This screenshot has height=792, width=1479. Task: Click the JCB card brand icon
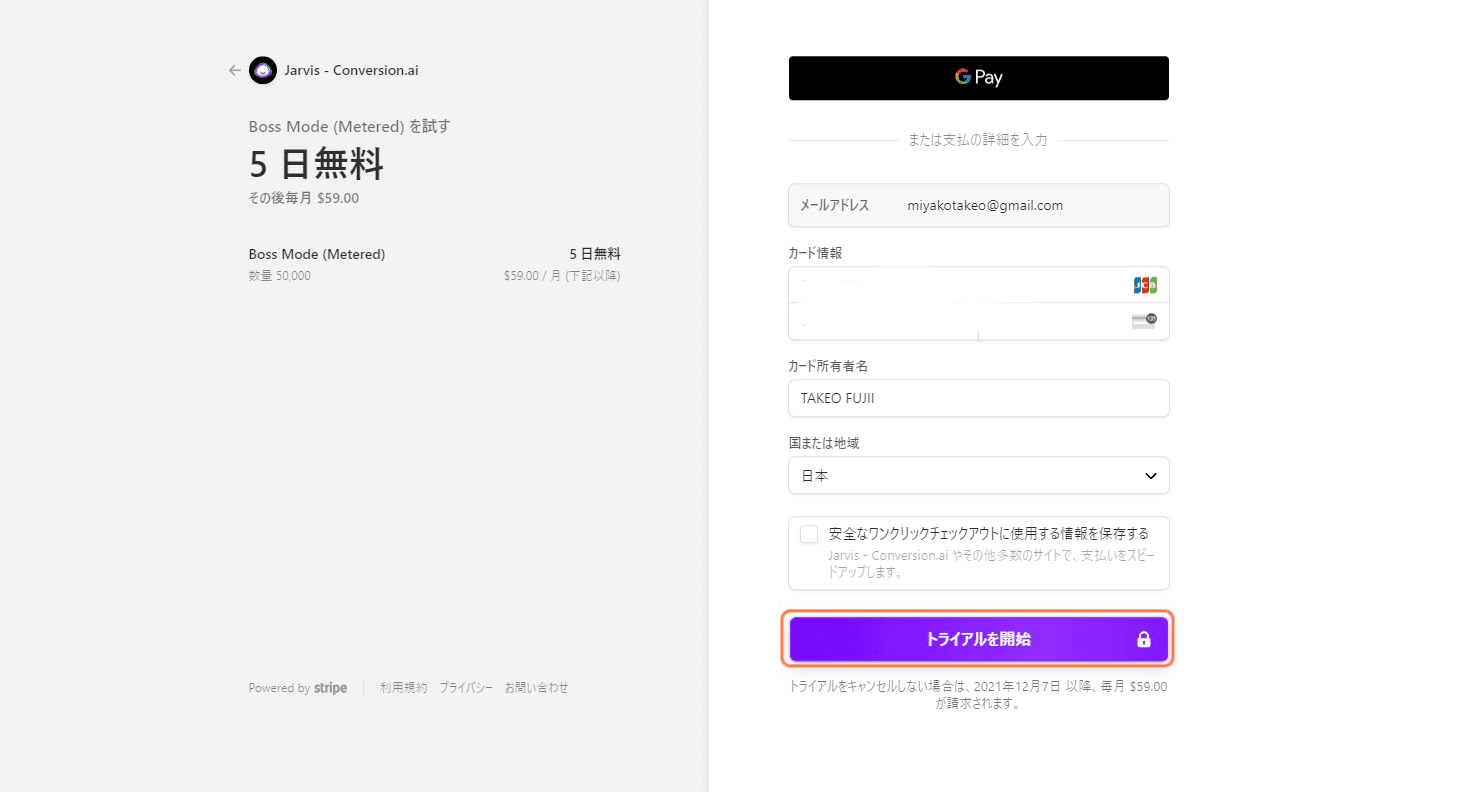coord(1144,285)
